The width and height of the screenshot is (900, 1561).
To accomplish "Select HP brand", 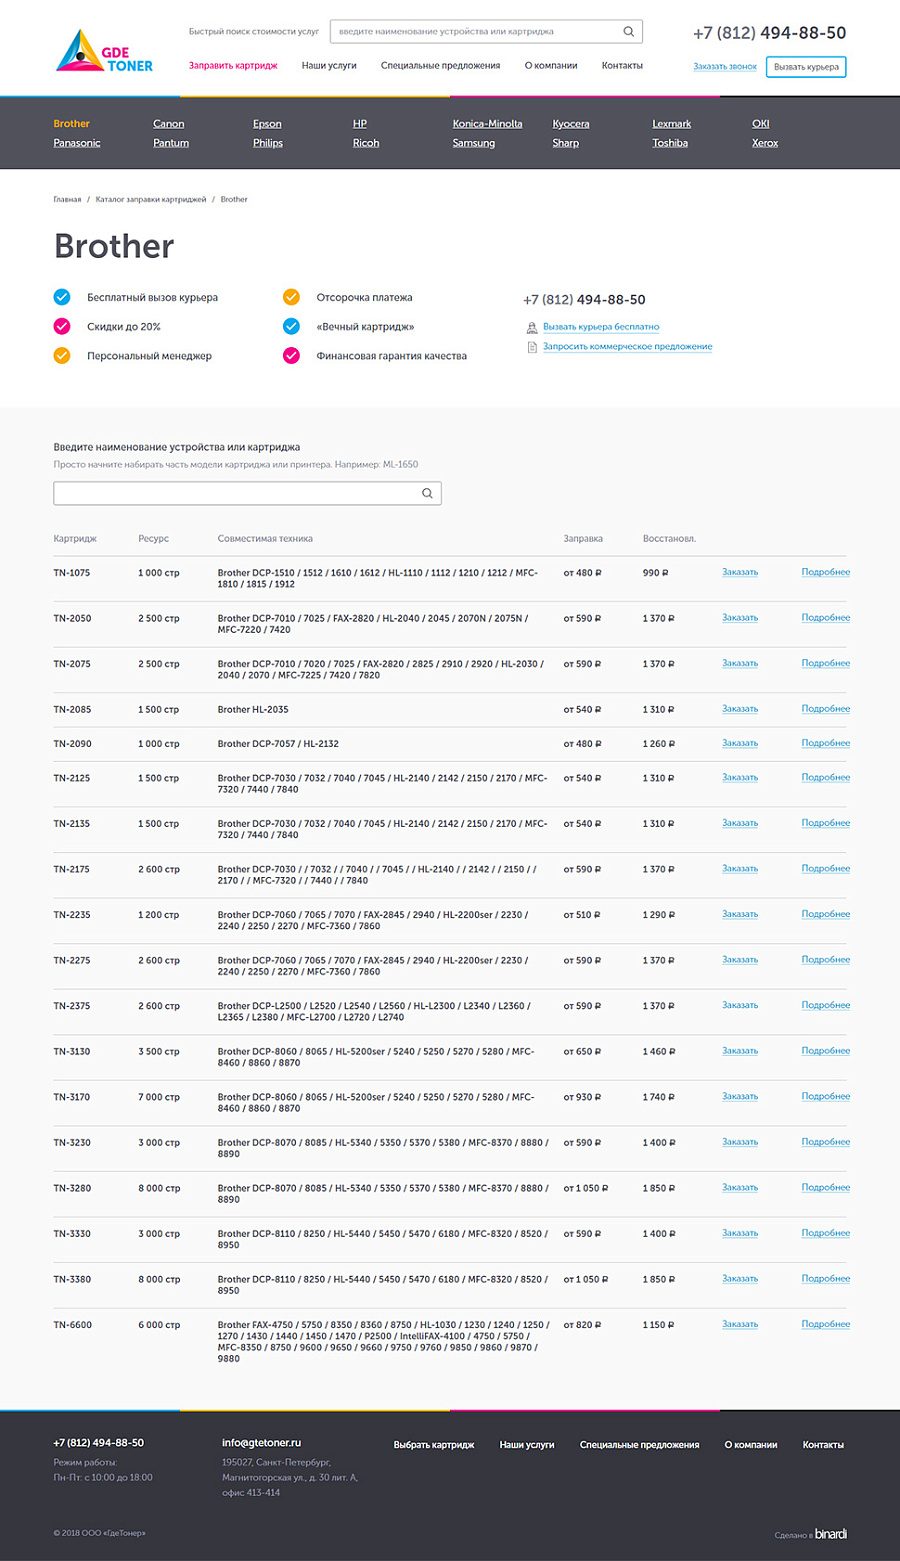I will (x=360, y=124).
